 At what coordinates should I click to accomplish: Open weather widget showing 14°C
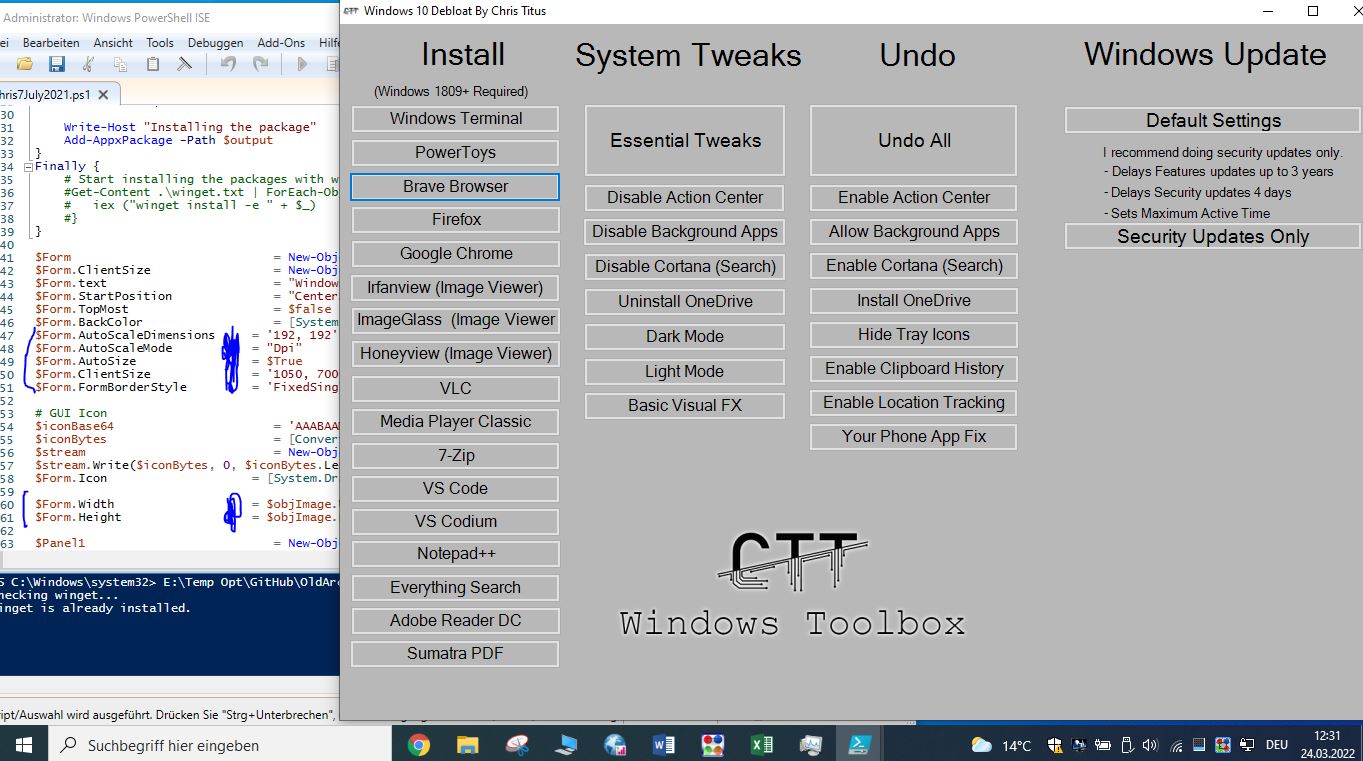[1001, 745]
